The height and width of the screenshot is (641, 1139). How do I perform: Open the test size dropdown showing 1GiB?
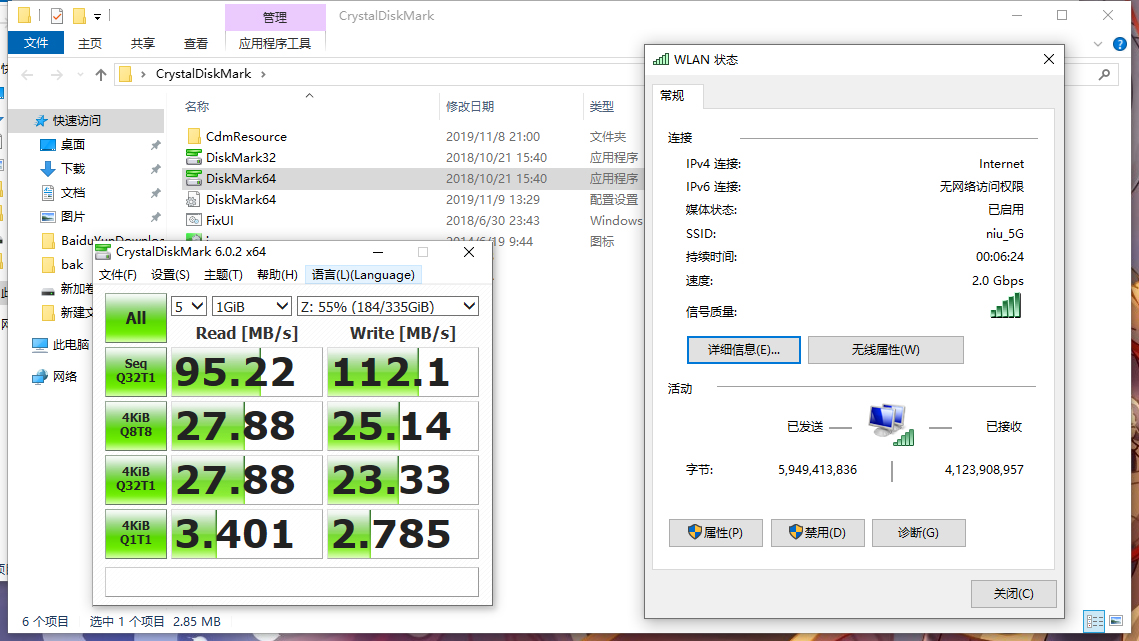pos(251,305)
